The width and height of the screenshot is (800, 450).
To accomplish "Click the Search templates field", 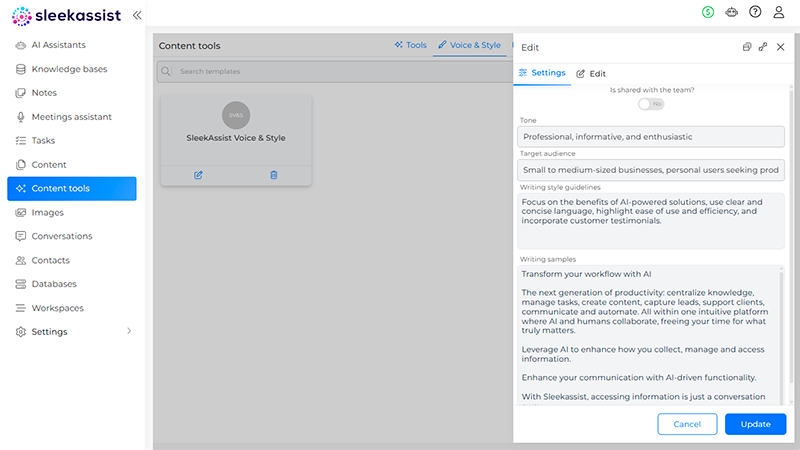I will click(334, 71).
